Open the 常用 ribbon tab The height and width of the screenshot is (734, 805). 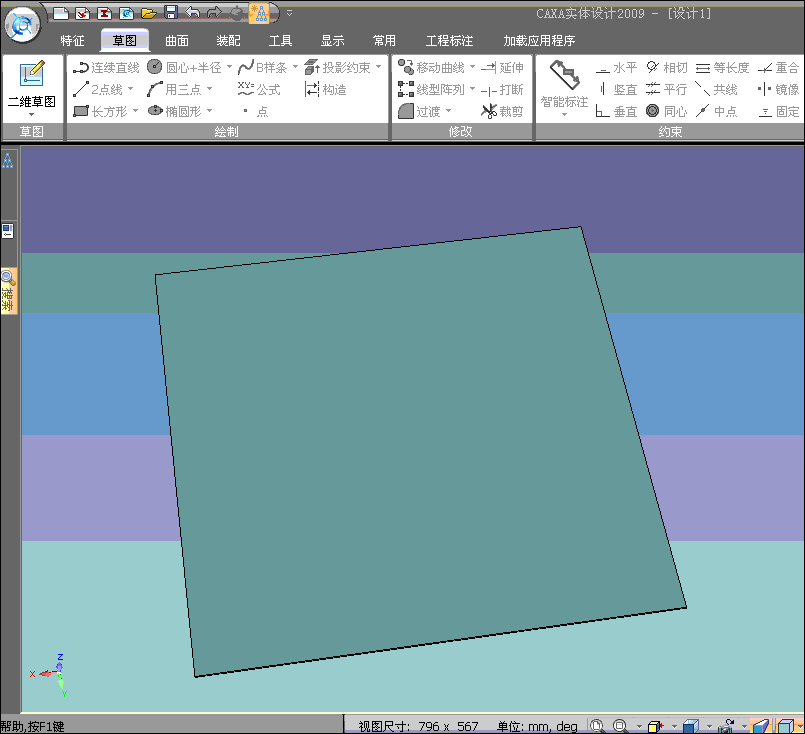(x=384, y=41)
